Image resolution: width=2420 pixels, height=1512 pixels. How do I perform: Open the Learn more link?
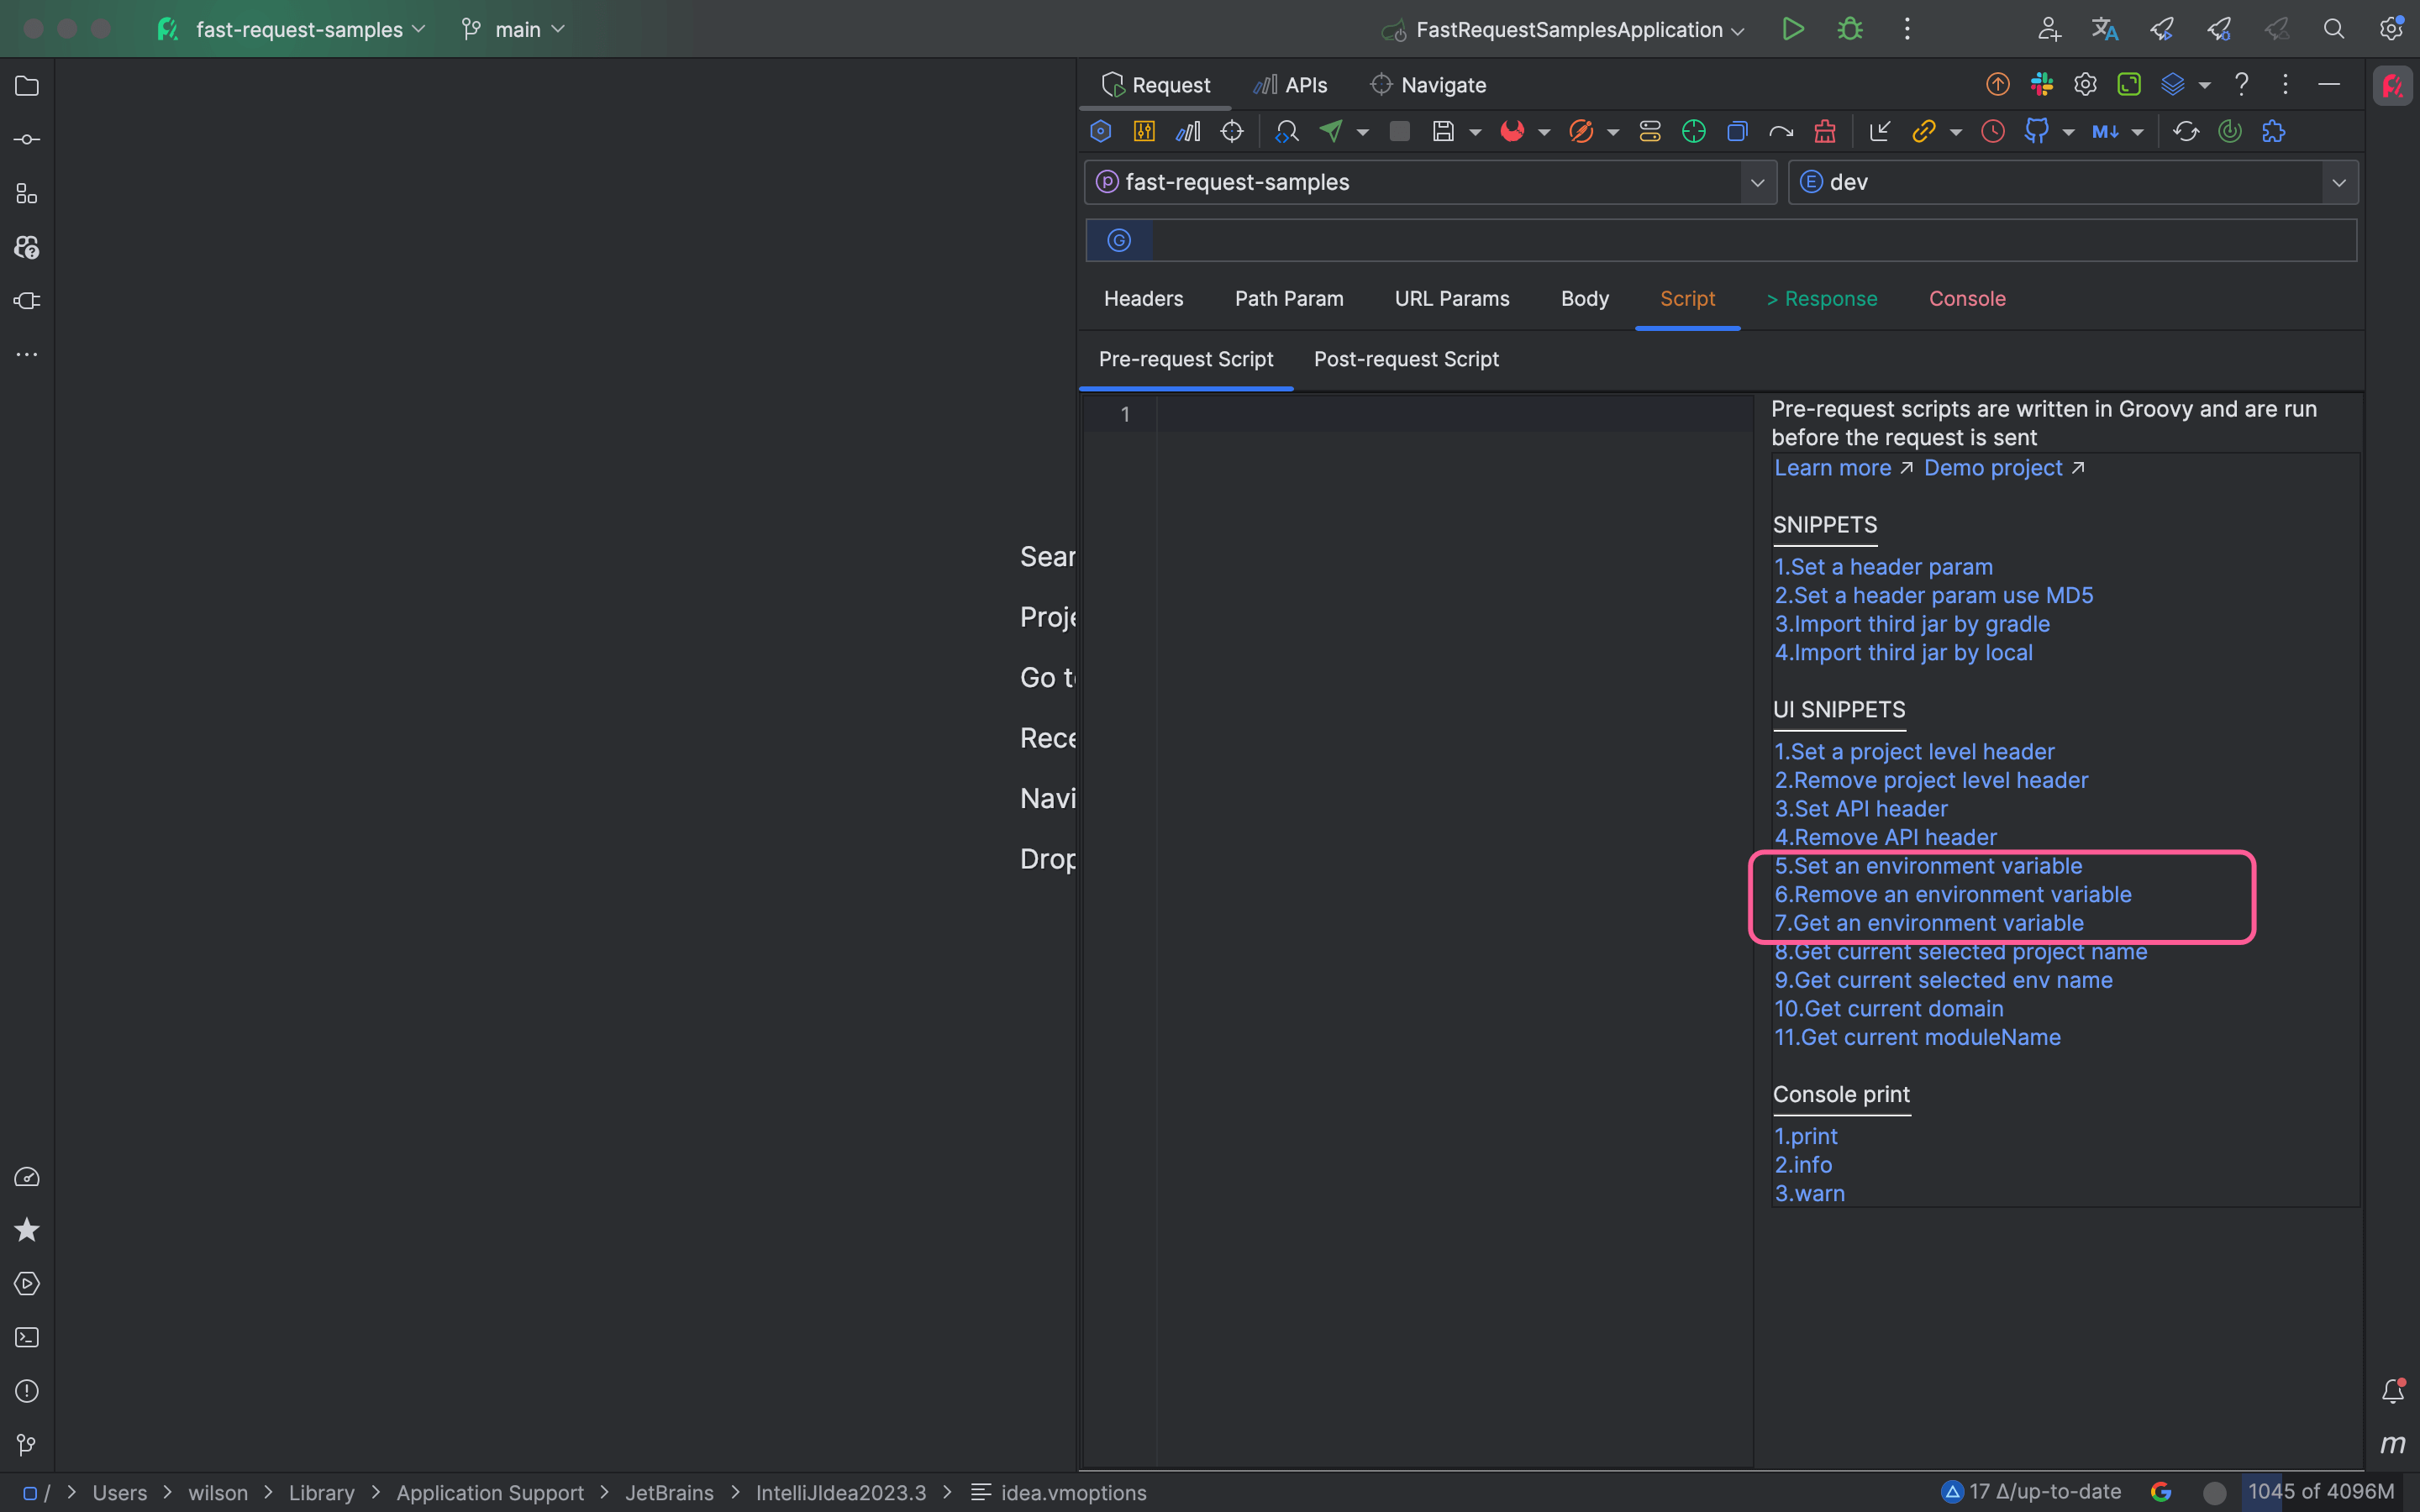pos(1832,467)
